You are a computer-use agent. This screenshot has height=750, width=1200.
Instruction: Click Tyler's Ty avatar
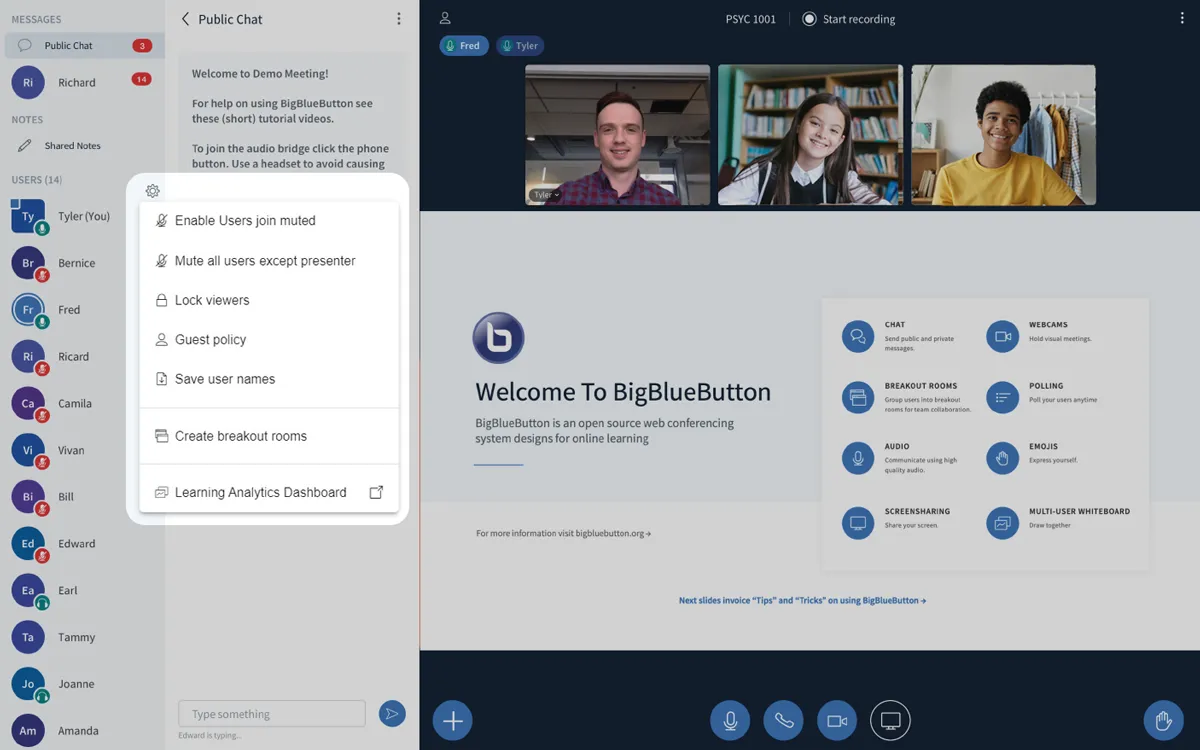(28, 216)
